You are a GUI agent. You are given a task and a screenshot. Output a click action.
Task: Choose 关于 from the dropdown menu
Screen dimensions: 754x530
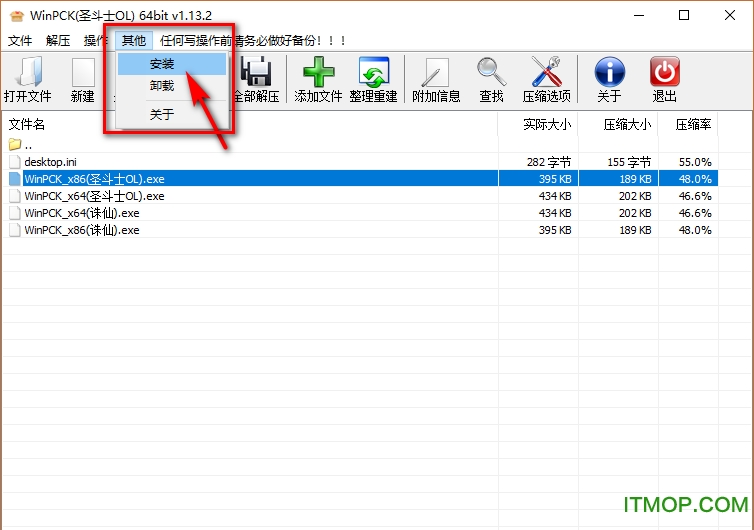click(172, 114)
